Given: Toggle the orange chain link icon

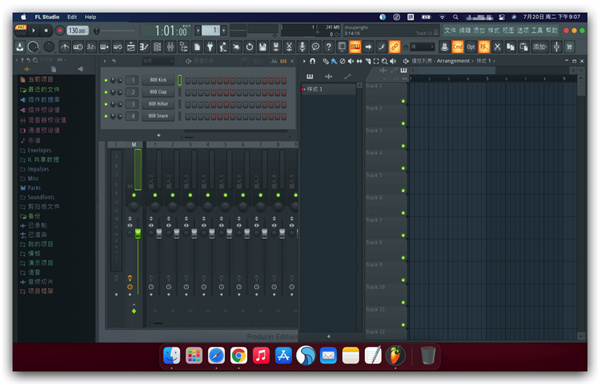Looking at the screenshot, I should [395, 47].
